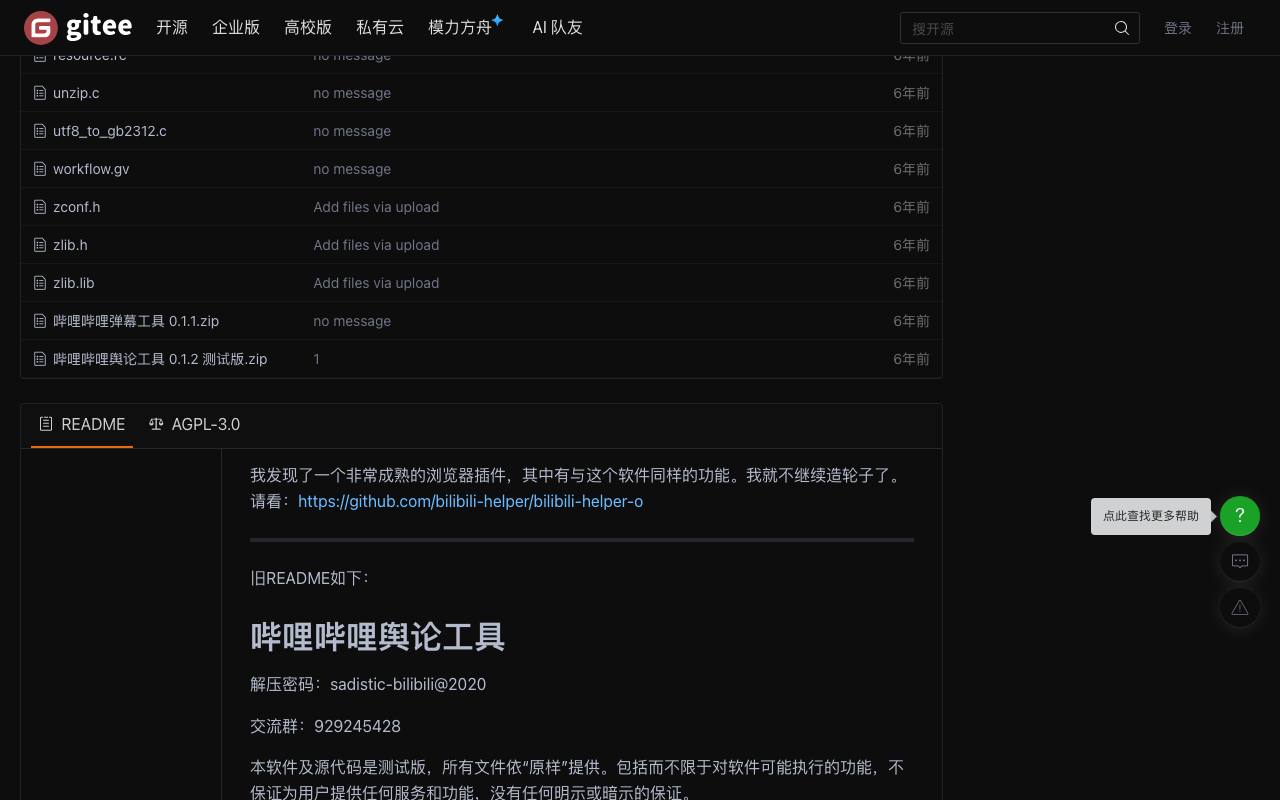Open the zlib.lib file

(74, 283)
